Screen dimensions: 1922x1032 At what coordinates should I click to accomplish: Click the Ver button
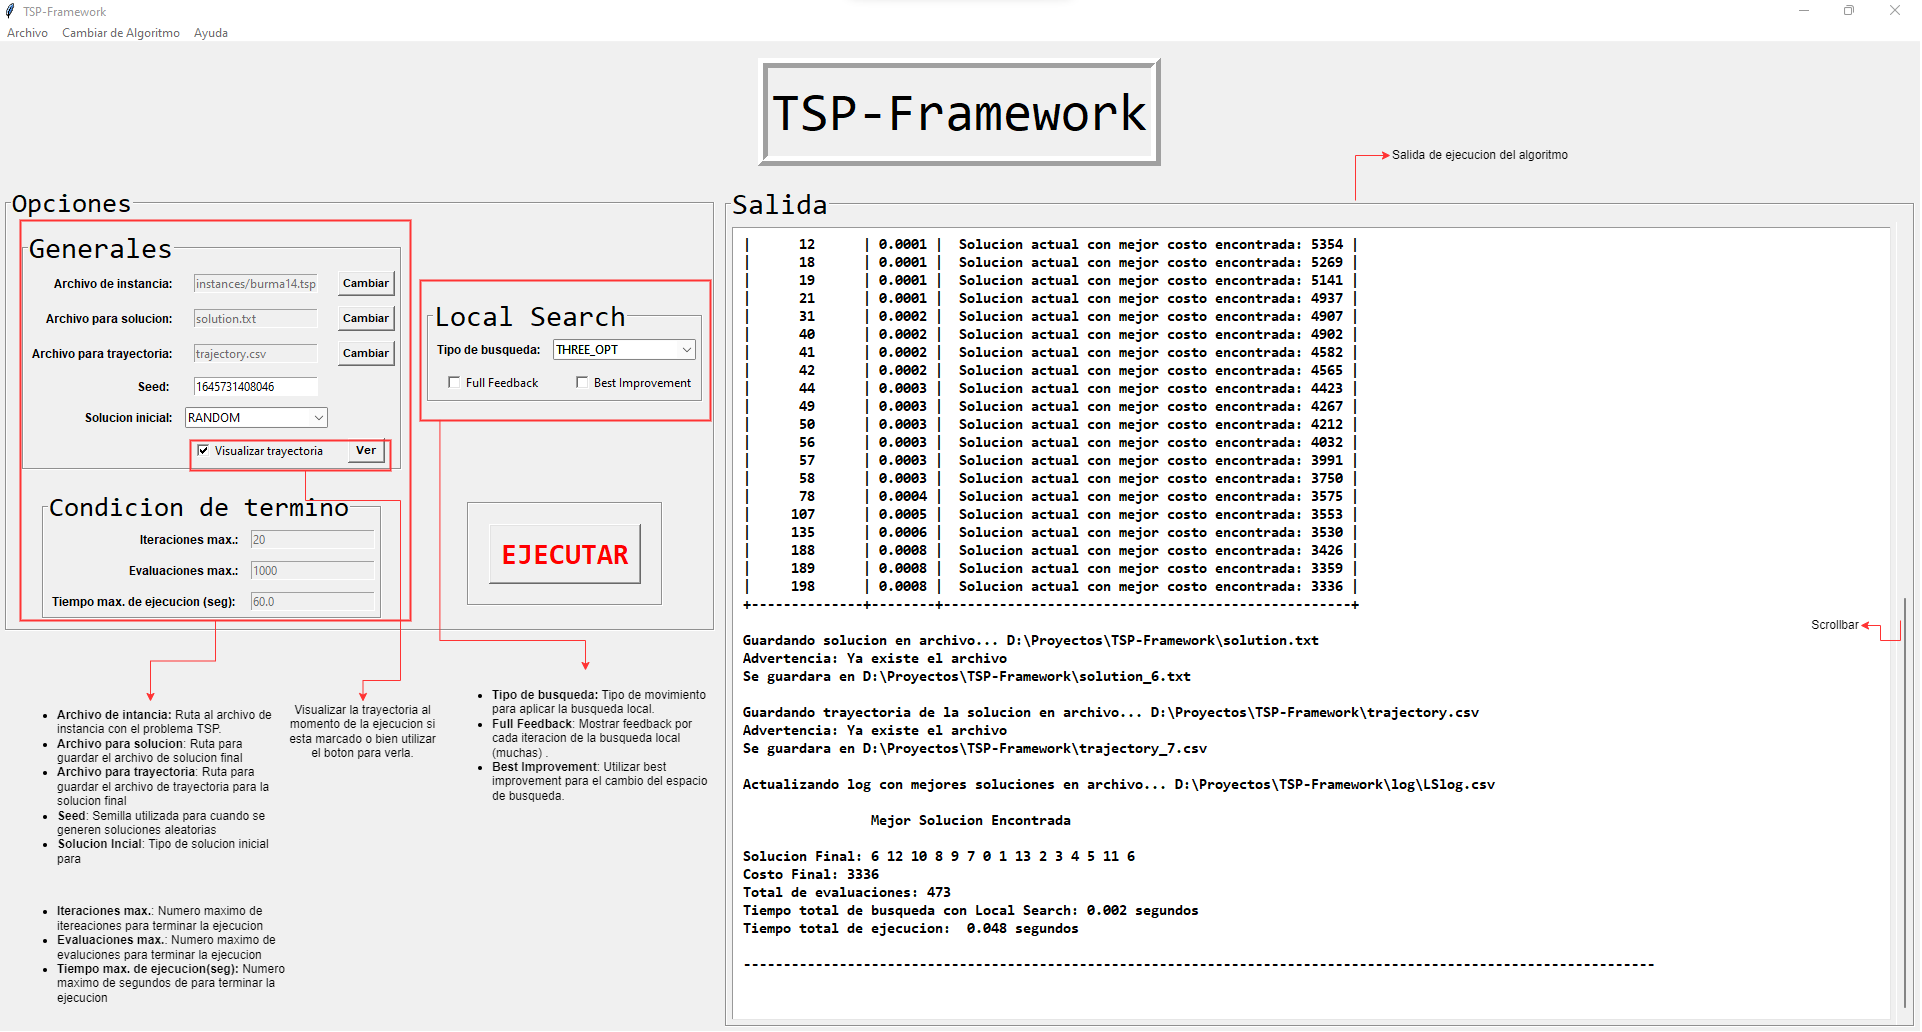[x=366, y=451]
